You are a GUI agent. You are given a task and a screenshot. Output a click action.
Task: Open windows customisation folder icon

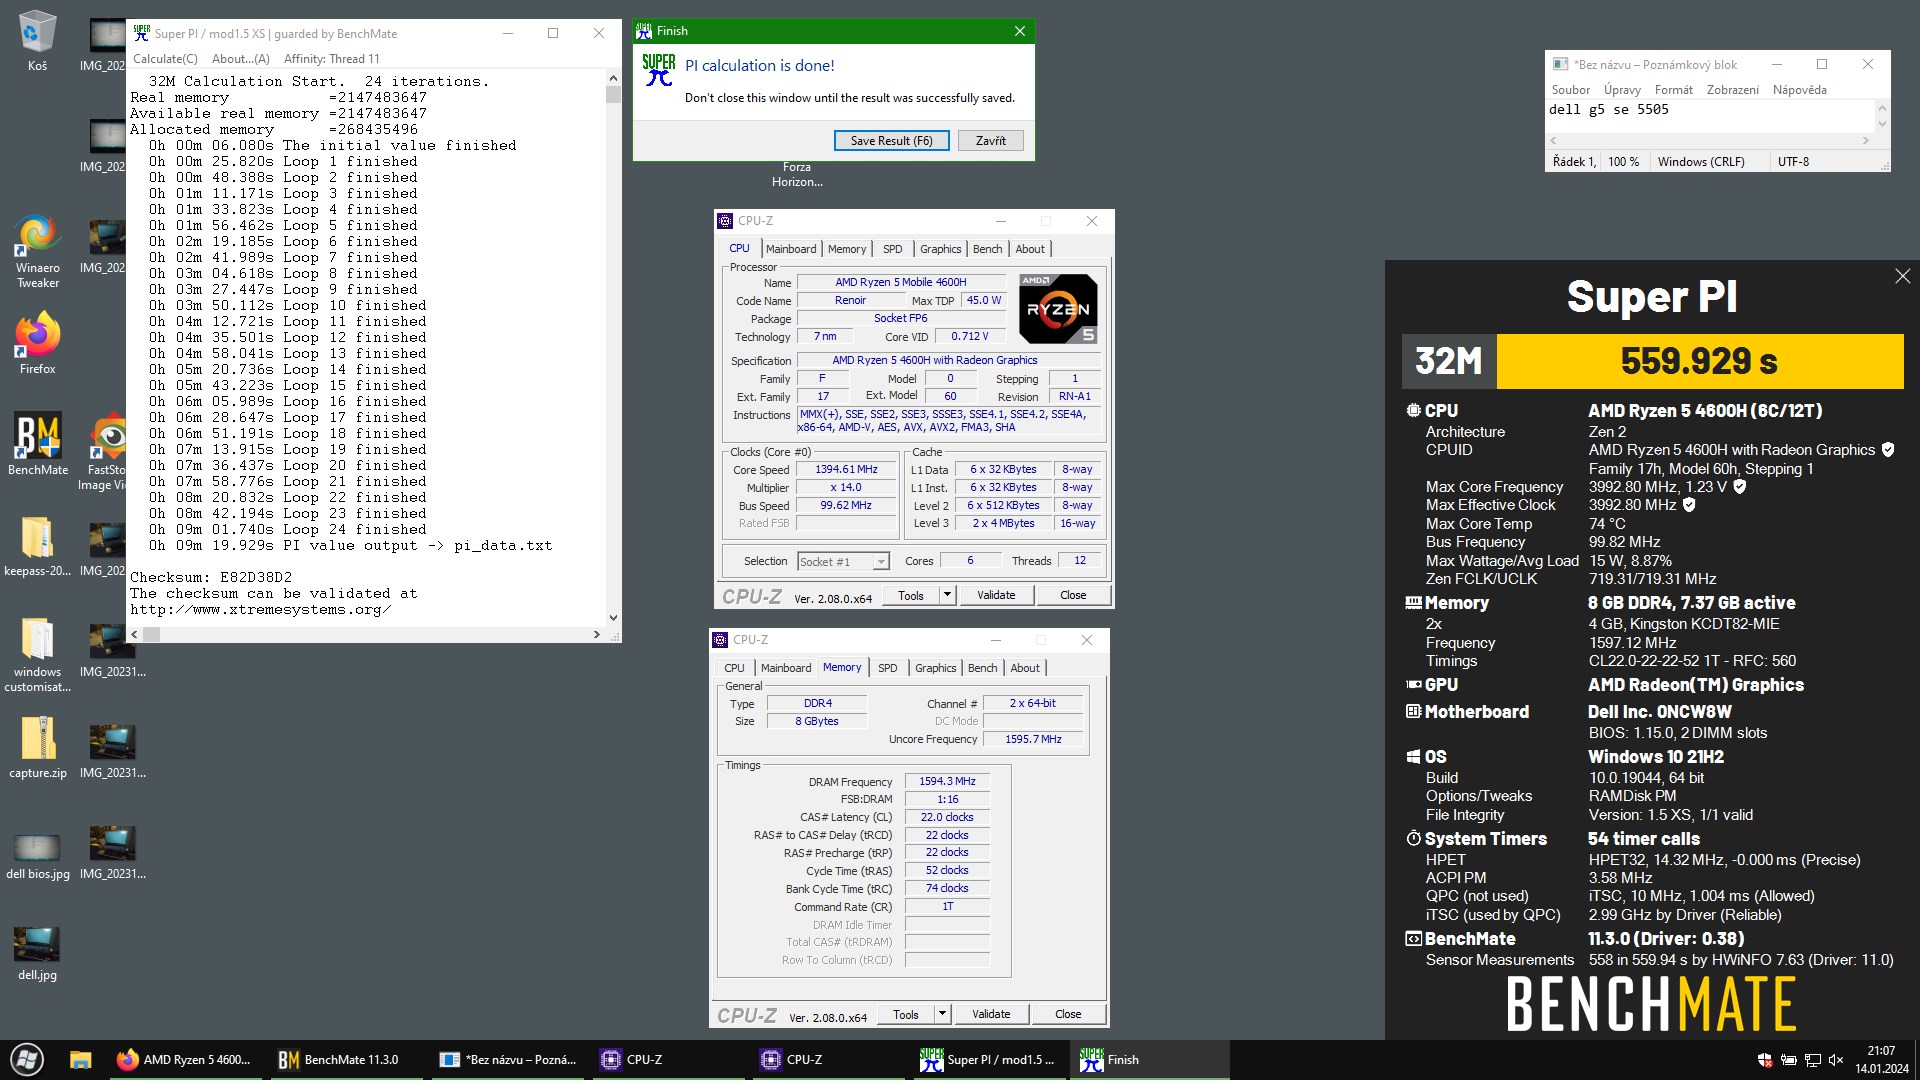point(37,654)
